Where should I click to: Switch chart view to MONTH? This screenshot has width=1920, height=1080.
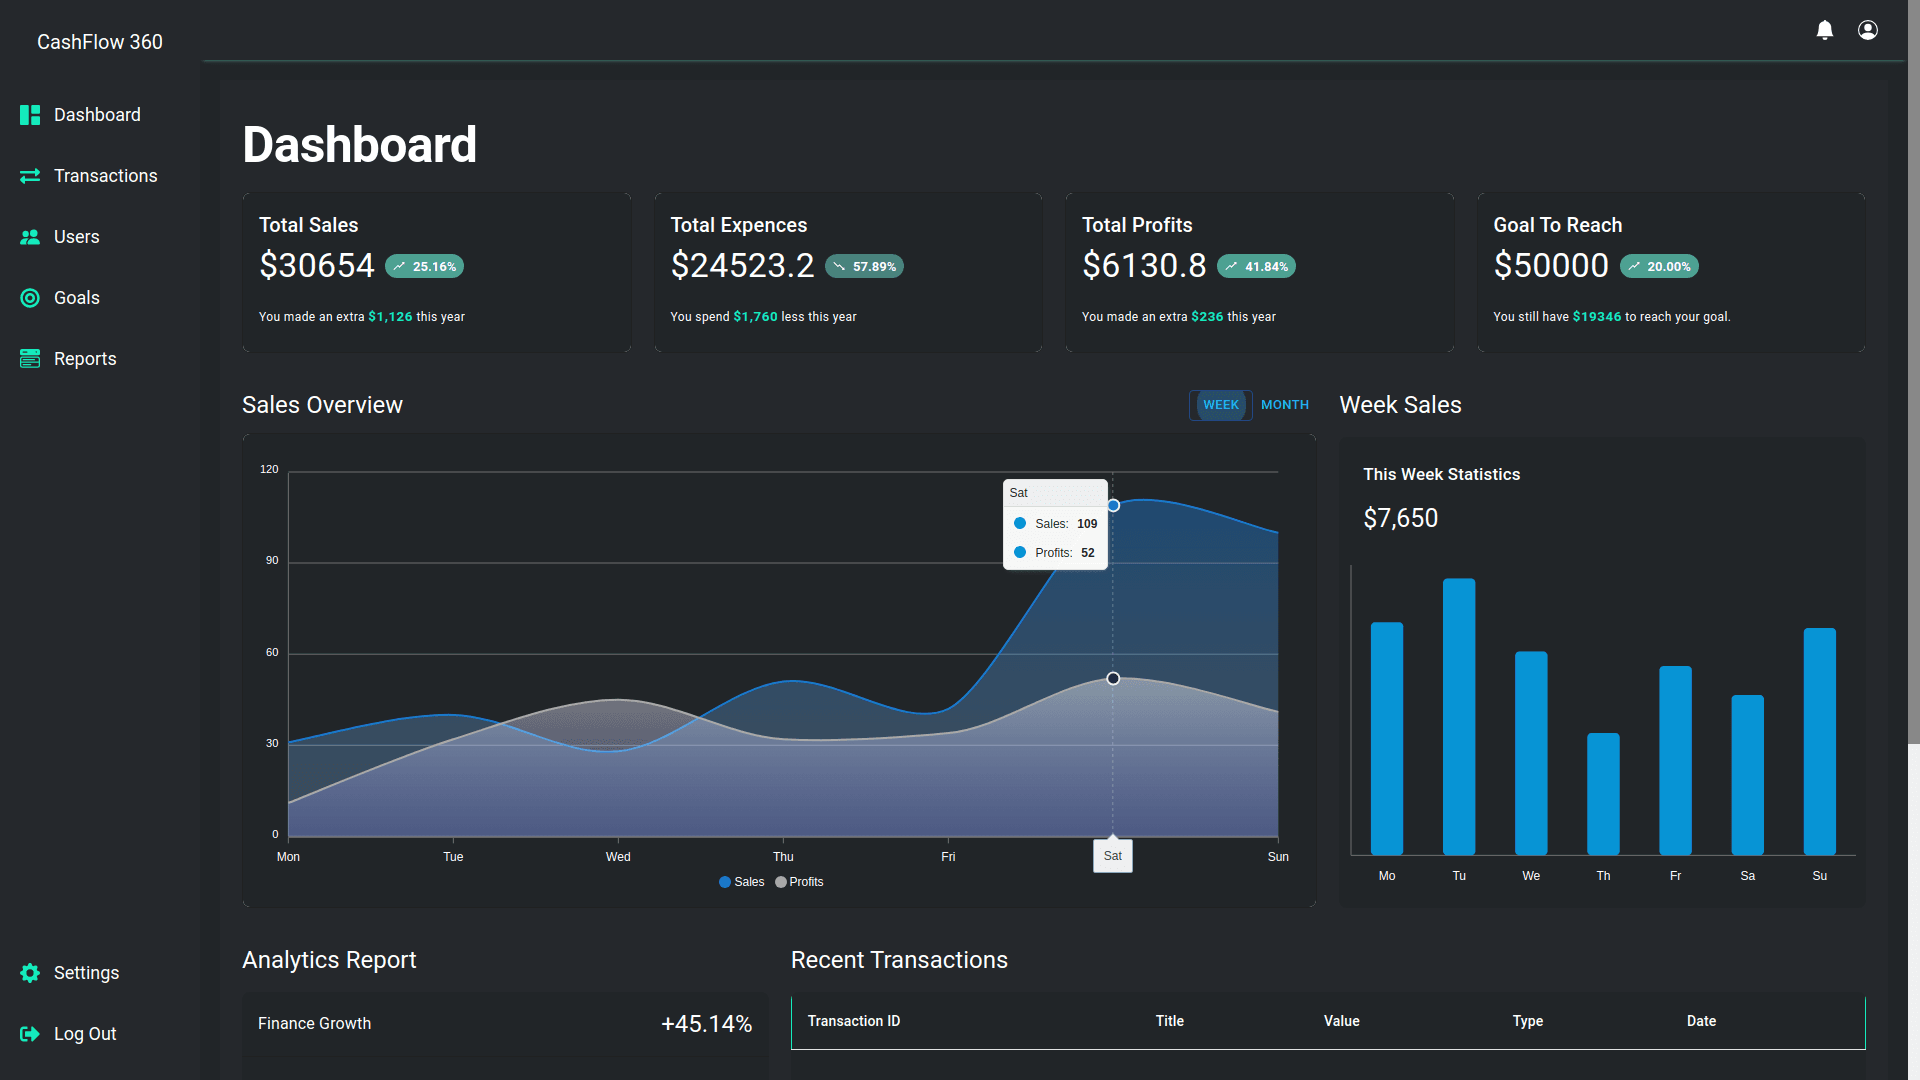pos(1284,405)
